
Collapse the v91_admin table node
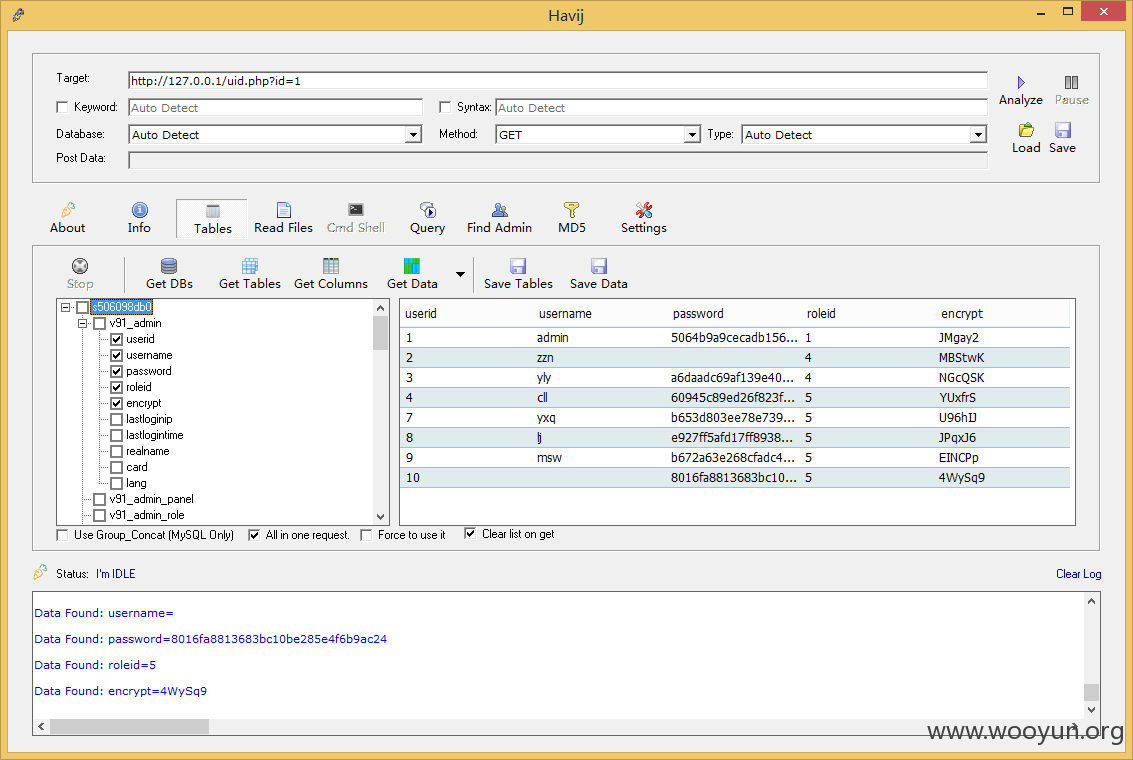[83, 323]
